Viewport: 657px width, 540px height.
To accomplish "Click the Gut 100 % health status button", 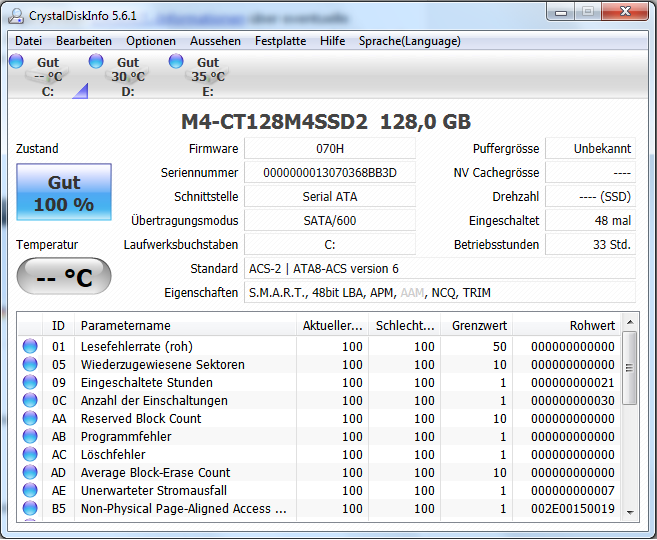I will pos(64,192).
